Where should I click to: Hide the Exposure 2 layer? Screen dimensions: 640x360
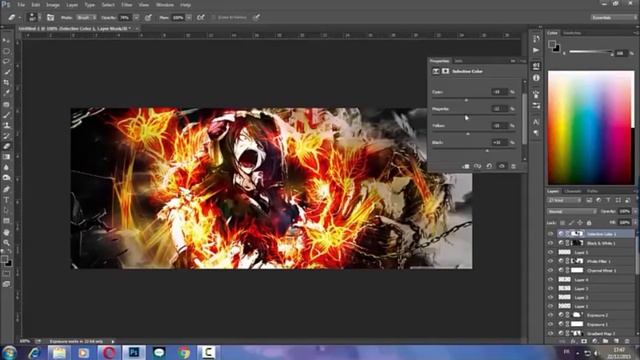pos(550,315)
